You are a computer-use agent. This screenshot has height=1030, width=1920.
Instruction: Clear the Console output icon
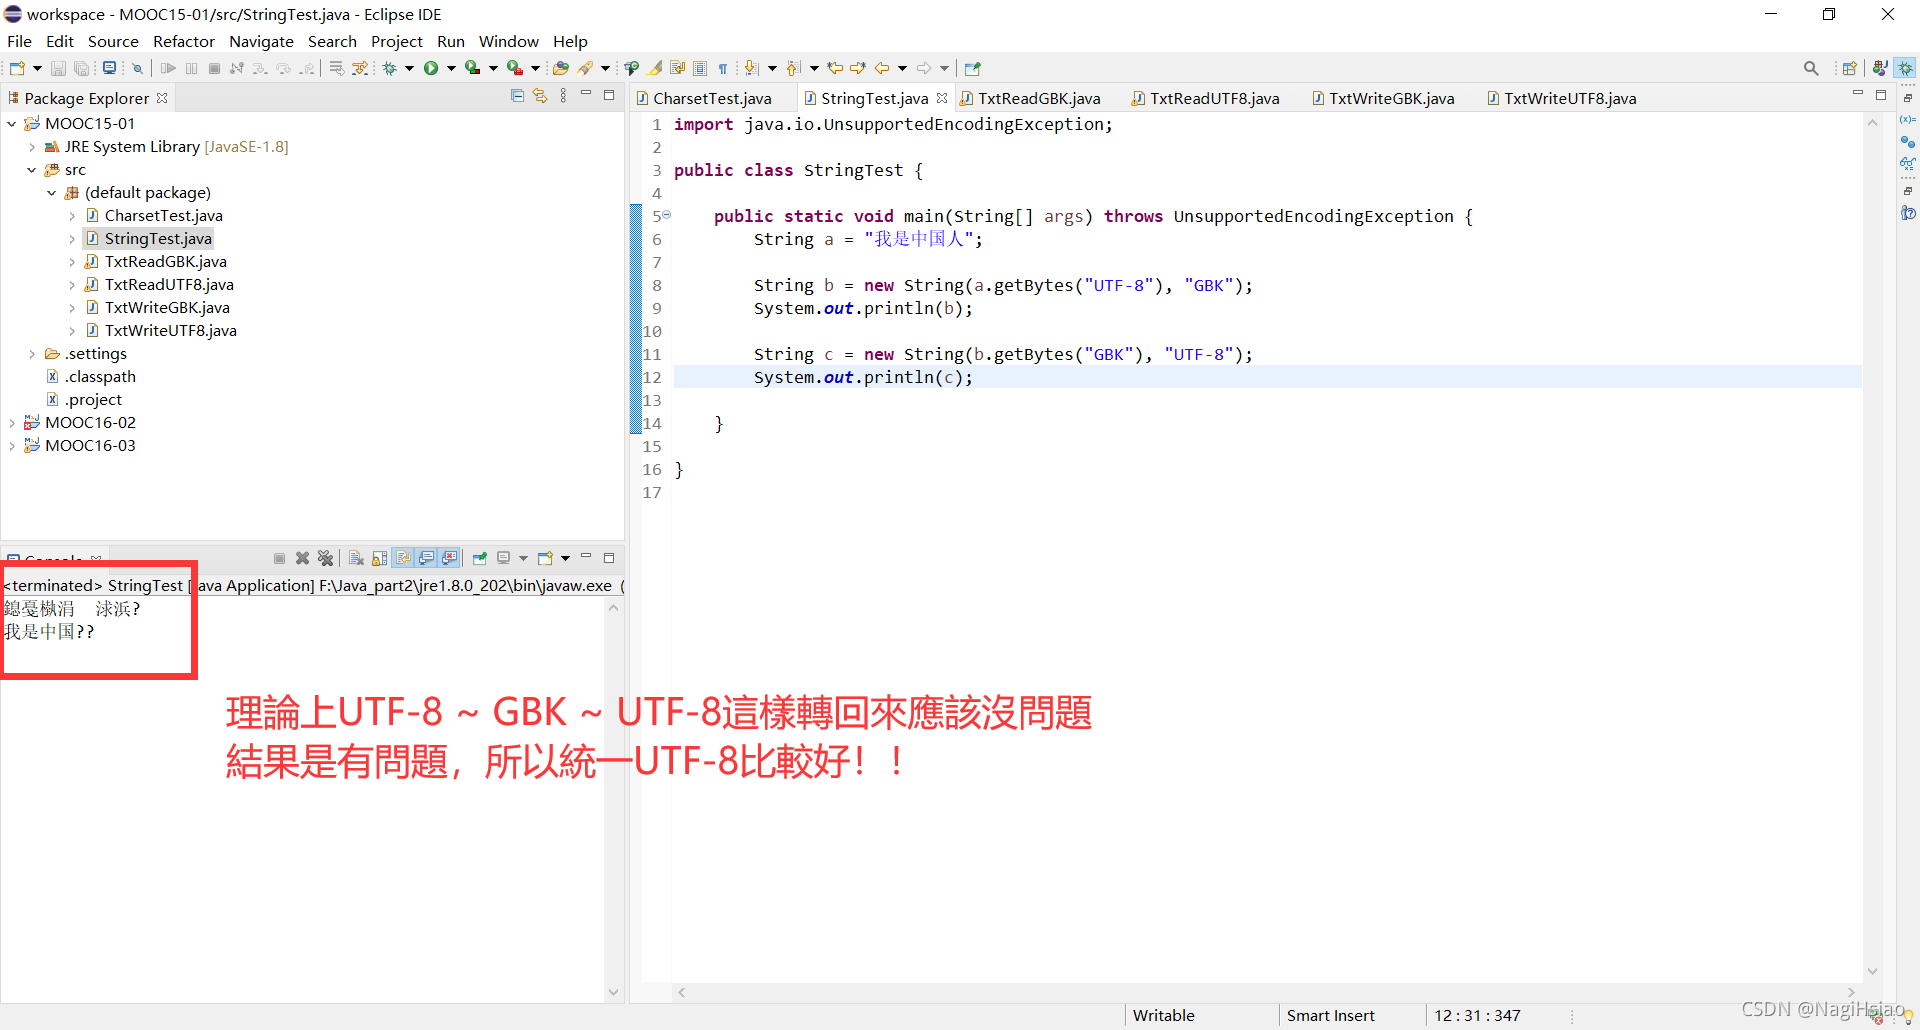coord(356,558)
